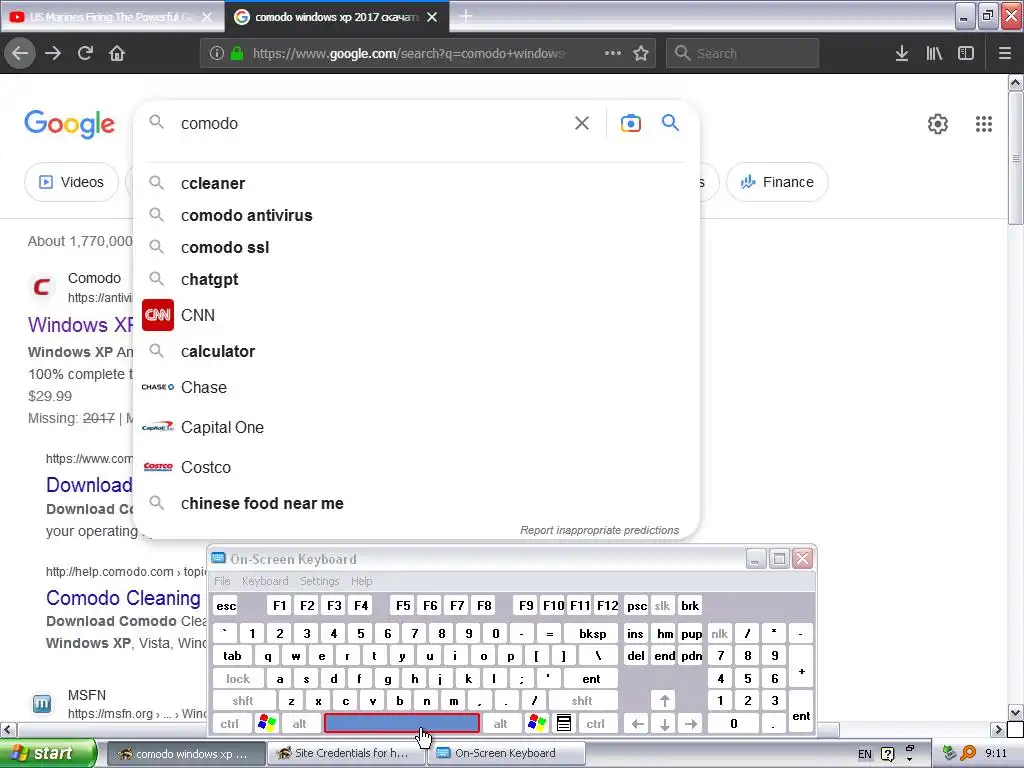The image size is (1024, 768).
Task: Tap the up arrow key on keyboard
Action: tap(664, 701)
